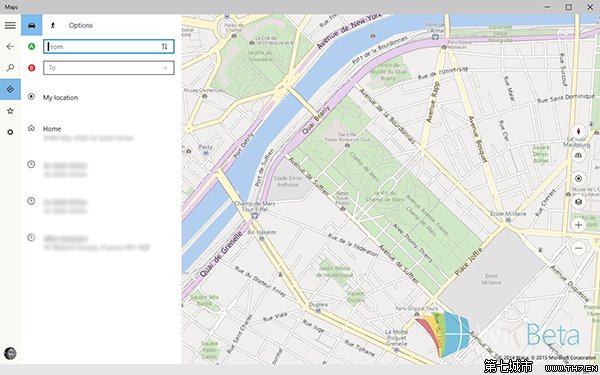Center map on my location
600x375 pixels.
(x=579, y=179)
